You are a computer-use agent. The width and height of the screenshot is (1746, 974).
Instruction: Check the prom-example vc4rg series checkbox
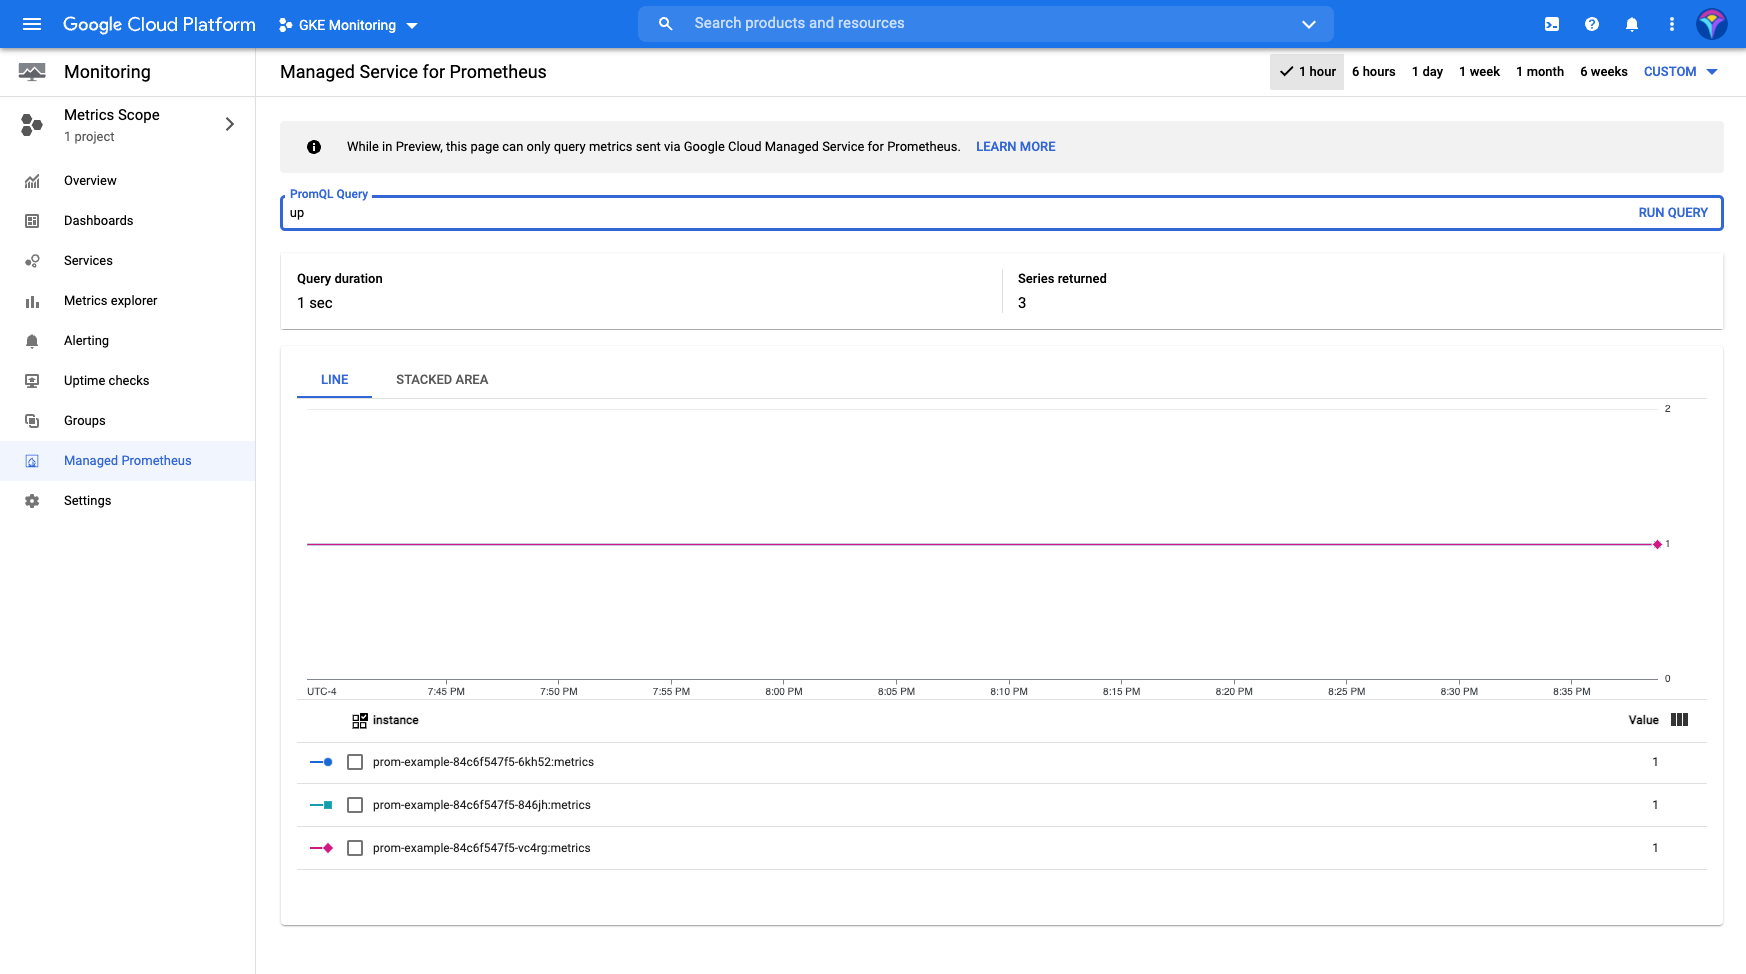tap(355, 848)
